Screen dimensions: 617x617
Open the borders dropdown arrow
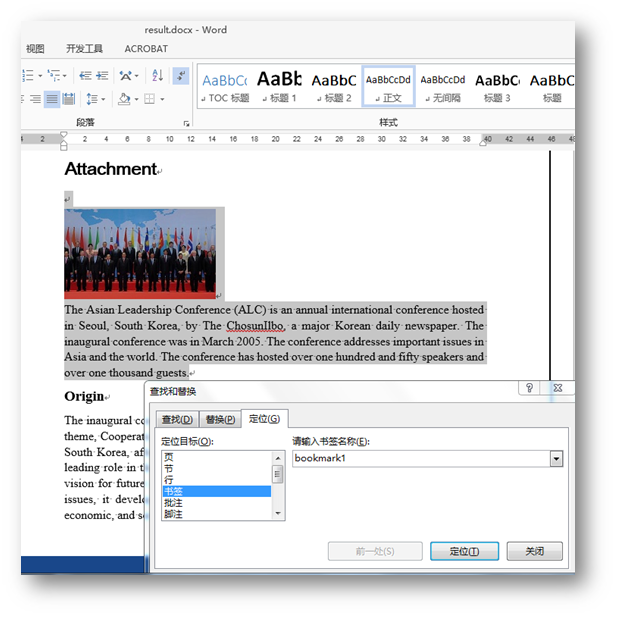tap(162, 99)
